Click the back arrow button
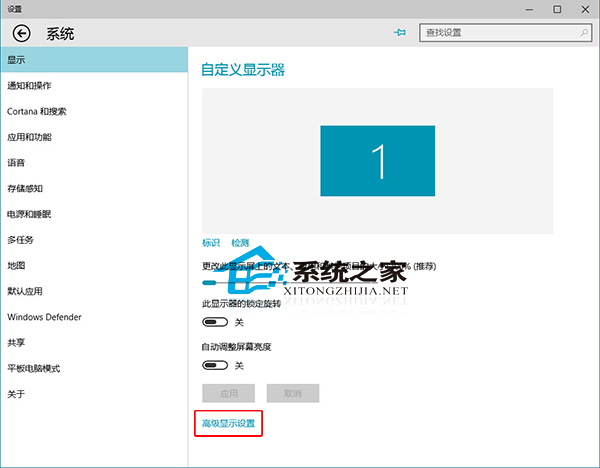 (21, 33)
